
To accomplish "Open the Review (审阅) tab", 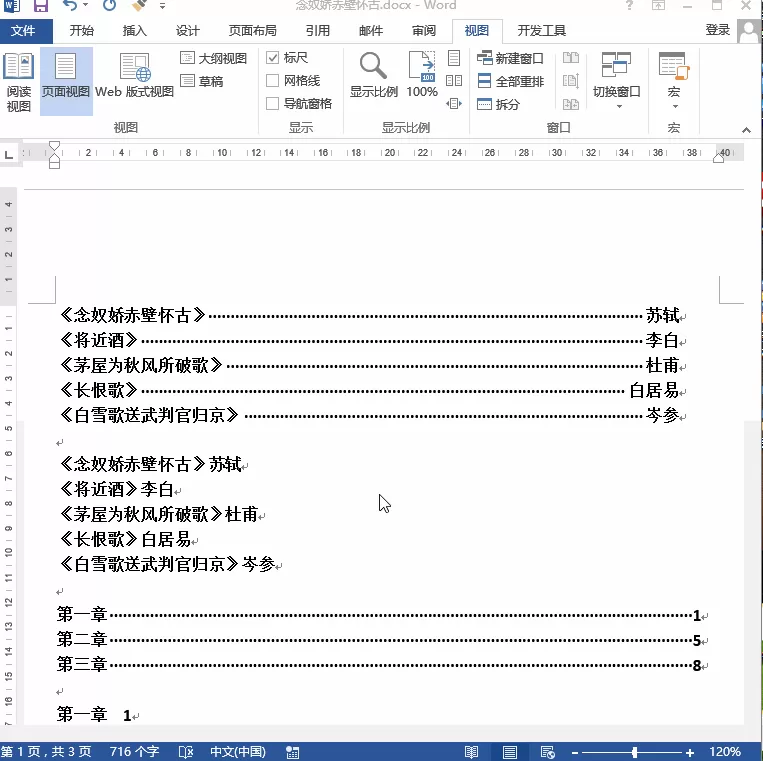I will [424, 31].
